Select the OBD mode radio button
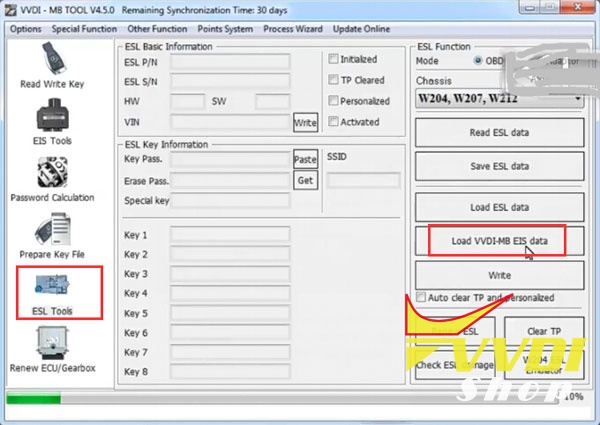 pos(478,60)
